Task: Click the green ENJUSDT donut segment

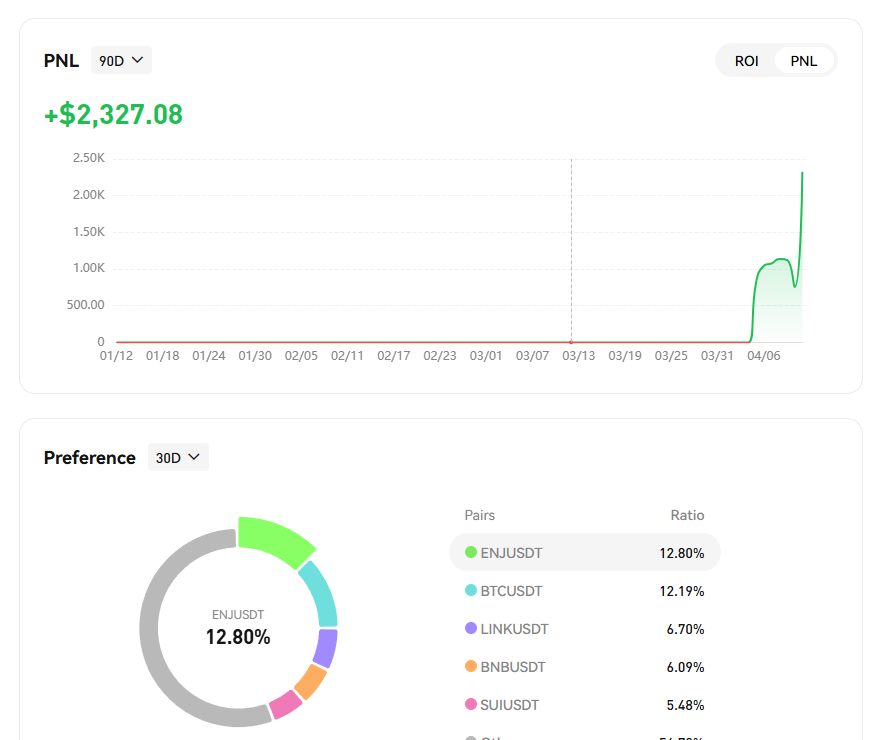Action: click(273, 538)
